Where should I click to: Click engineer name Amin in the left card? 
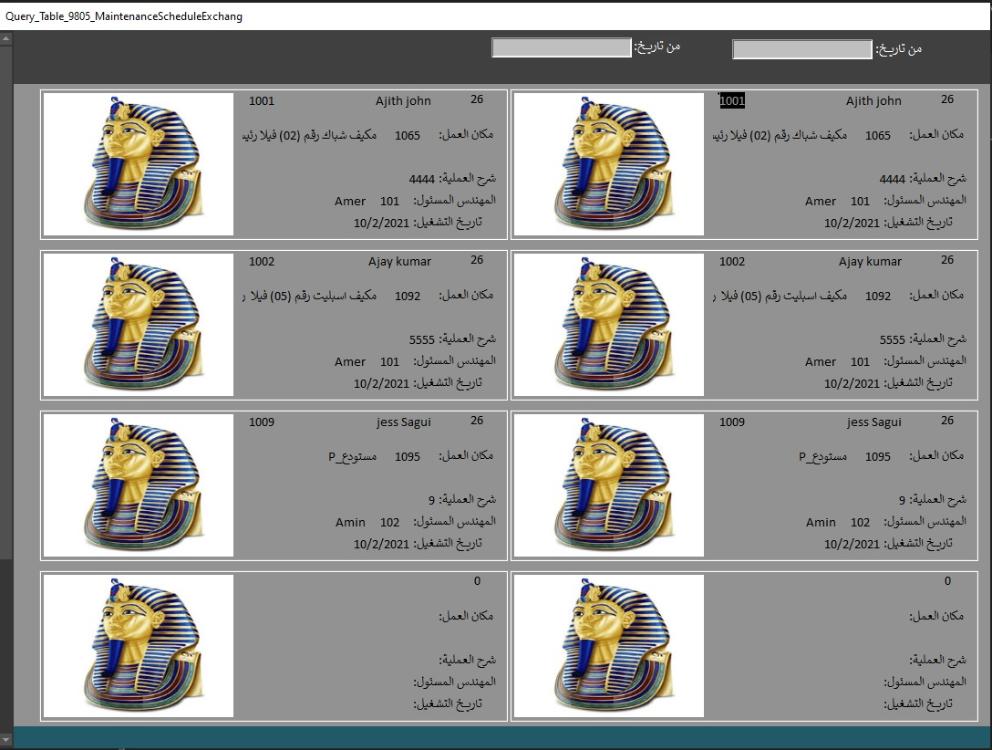click(350, 522)
